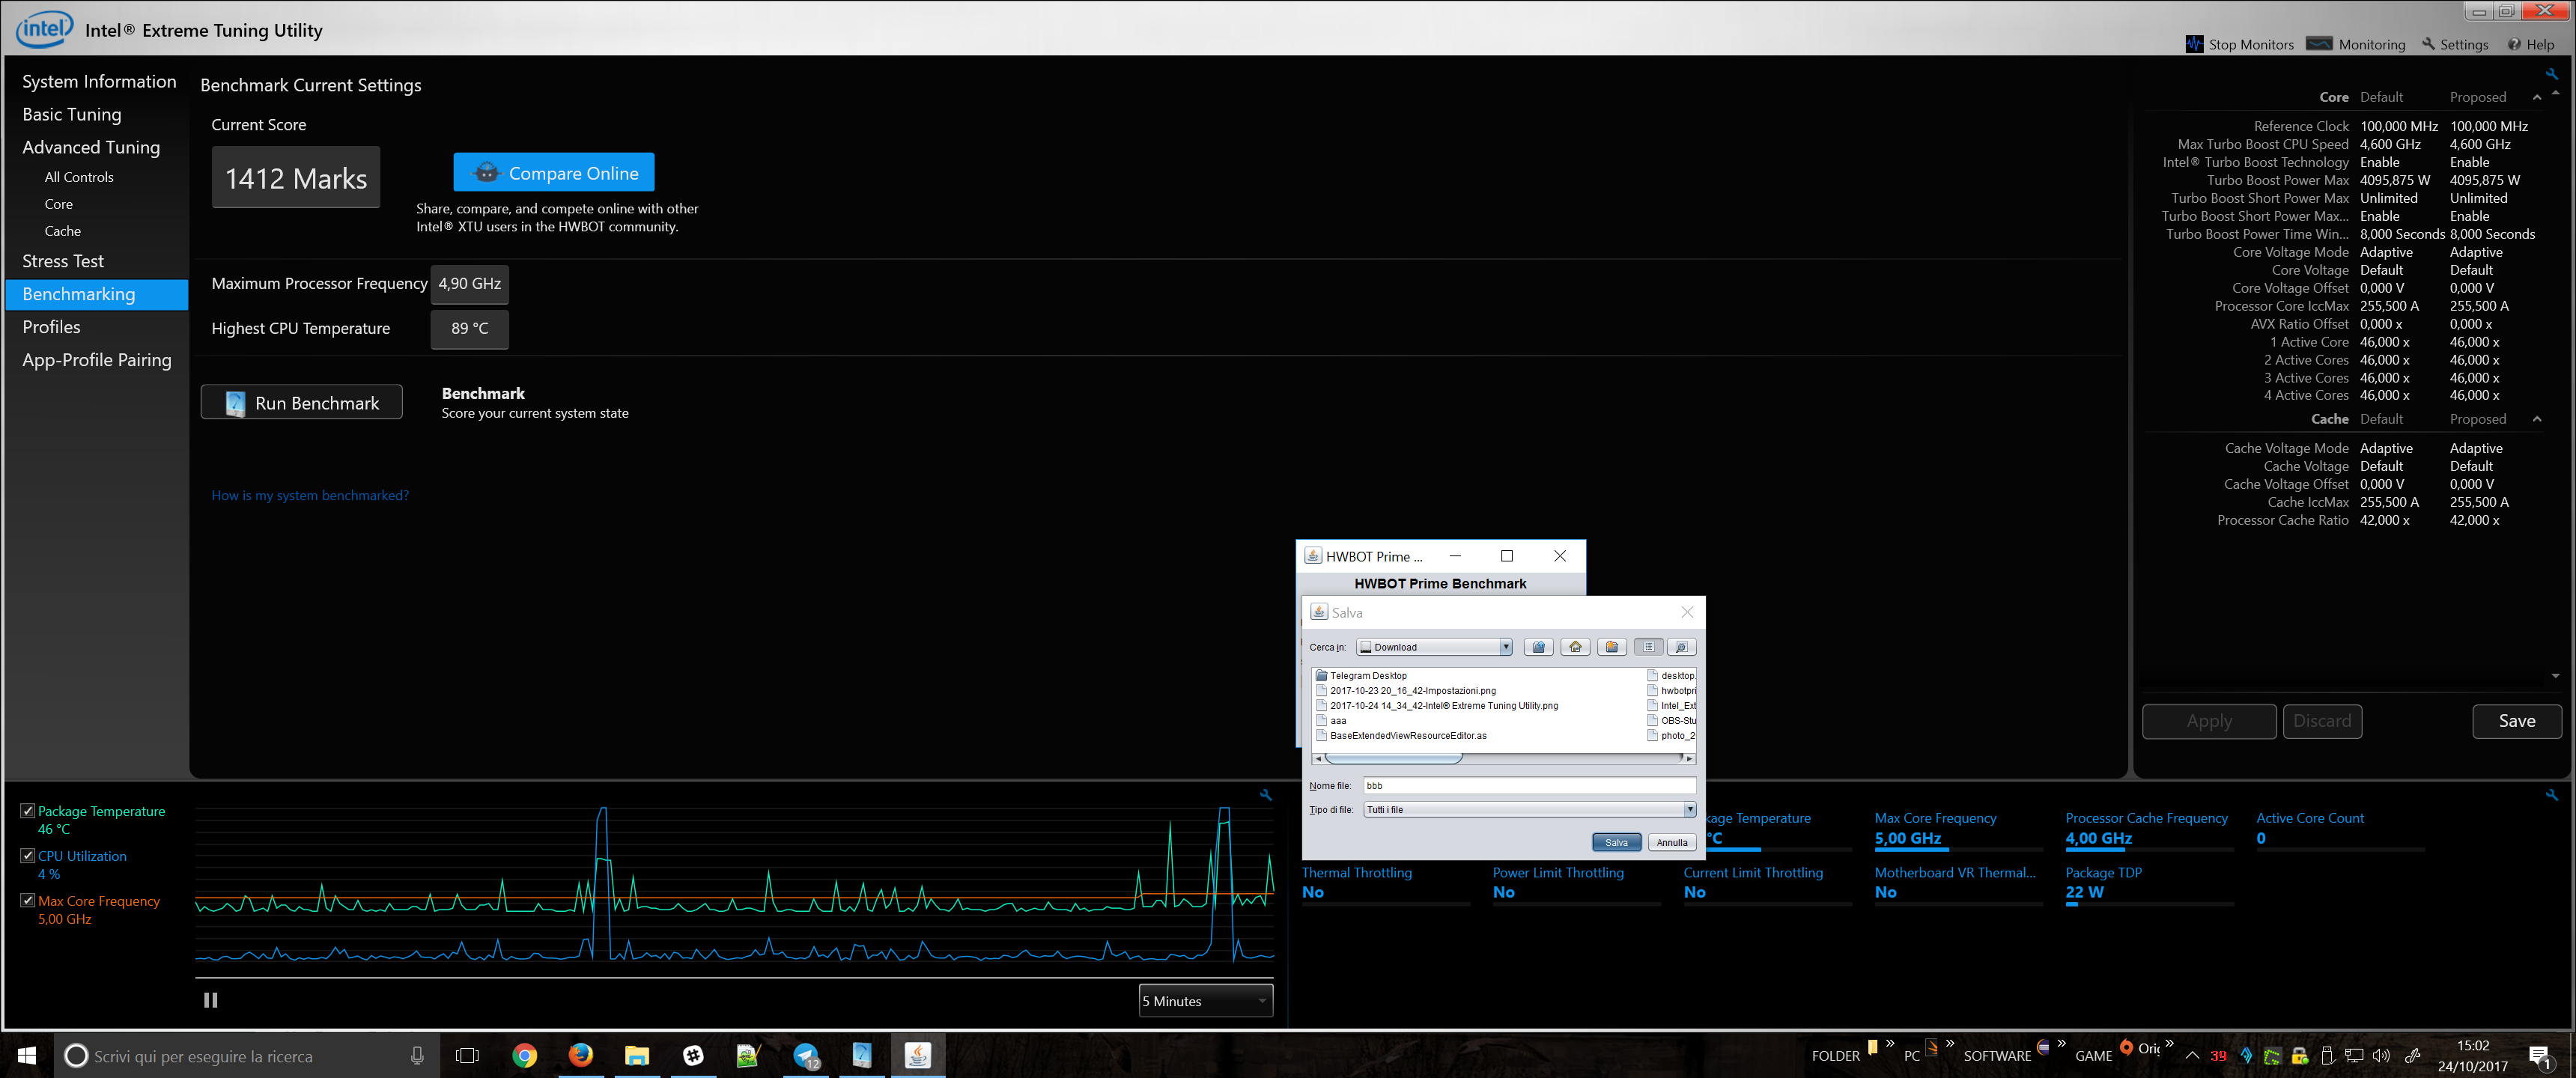
Task: Open Task View from the taskbar
Action: coord(467,1055)
